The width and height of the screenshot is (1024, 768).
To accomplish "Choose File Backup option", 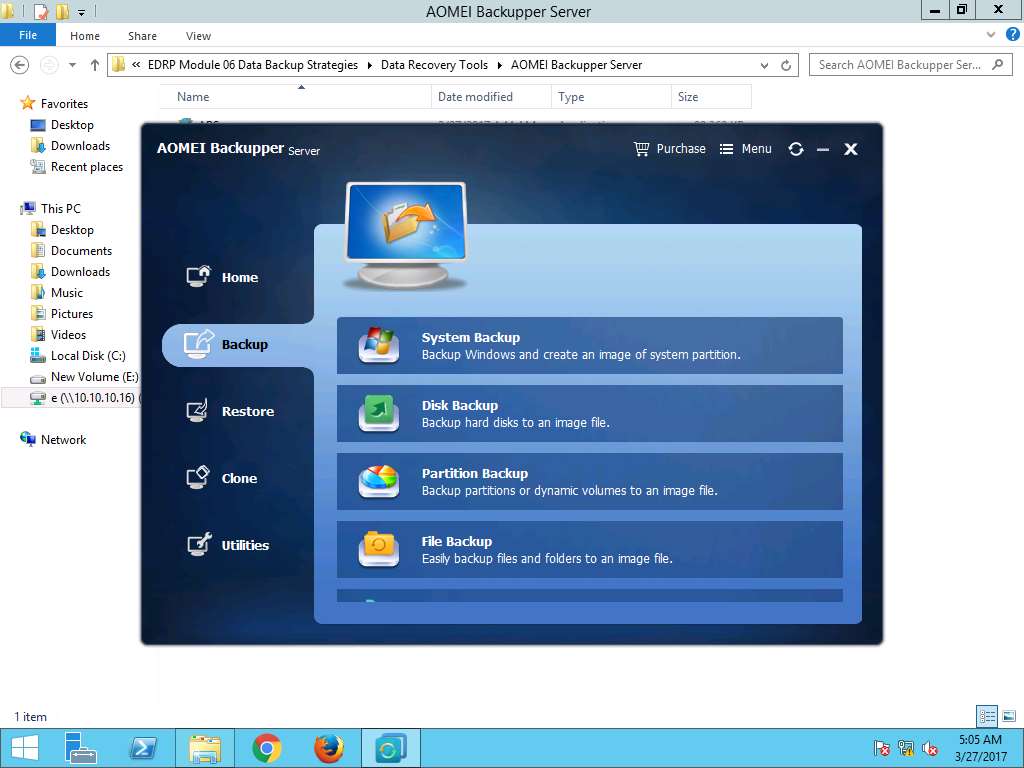I will pos(590,549).
